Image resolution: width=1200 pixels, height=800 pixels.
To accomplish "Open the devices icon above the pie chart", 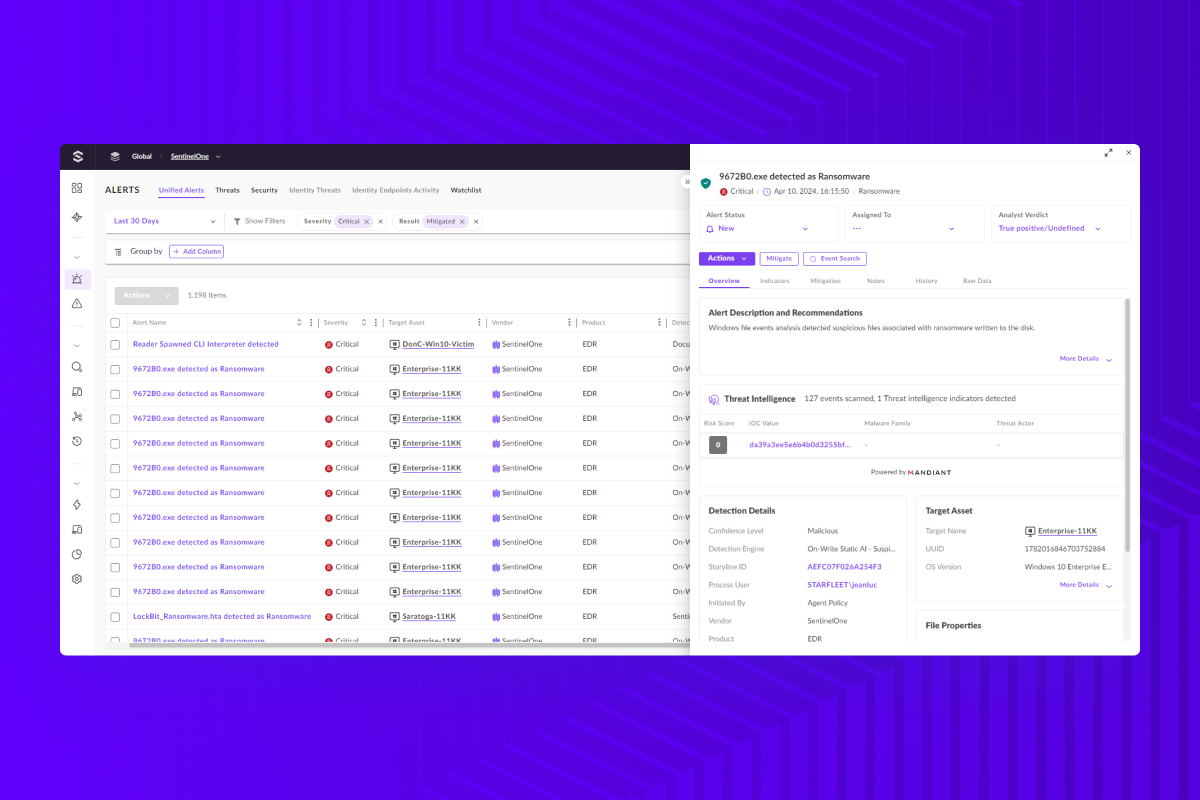I will pyautogui.click(x=77, y=530).
